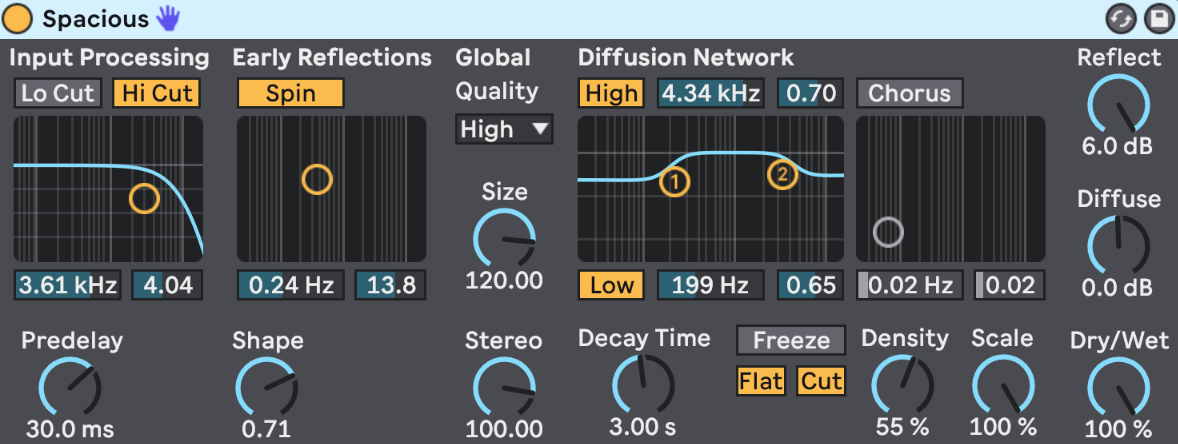1178x444 pixels.
Task: Select filter point 2 in Diffusion Network
Action: [x=782, y=174]
